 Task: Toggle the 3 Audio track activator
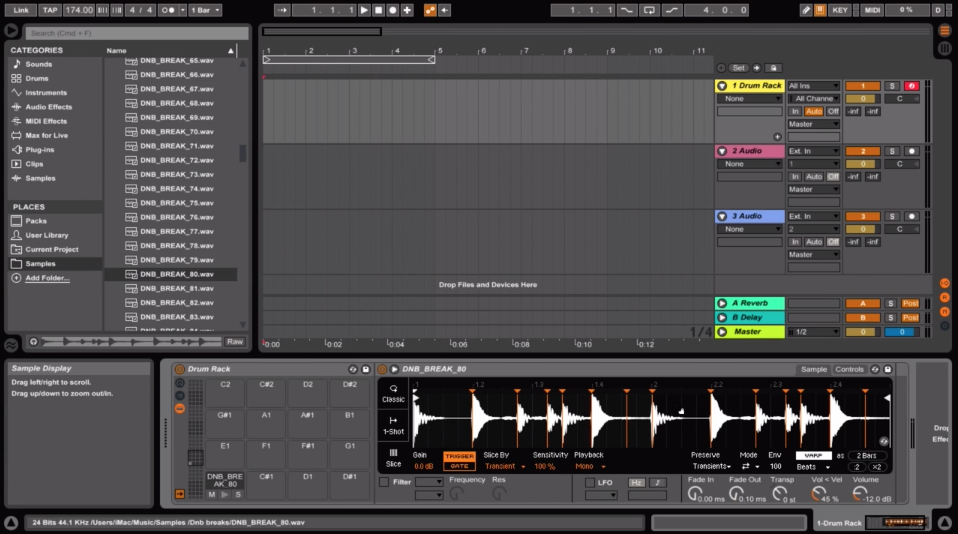[x=863, y=216]
